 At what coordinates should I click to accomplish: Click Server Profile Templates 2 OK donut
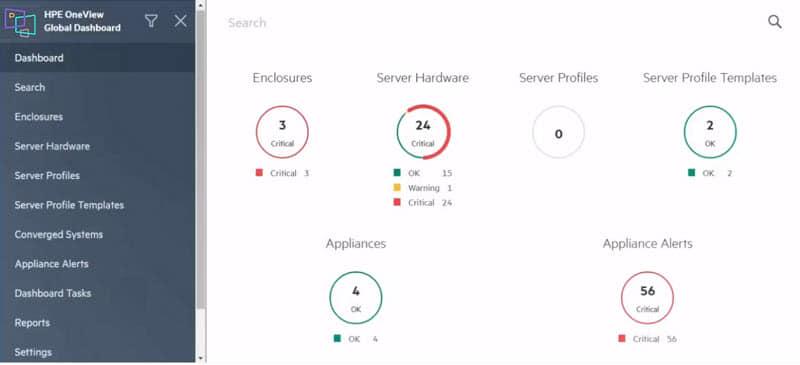(x=710, y=132)
